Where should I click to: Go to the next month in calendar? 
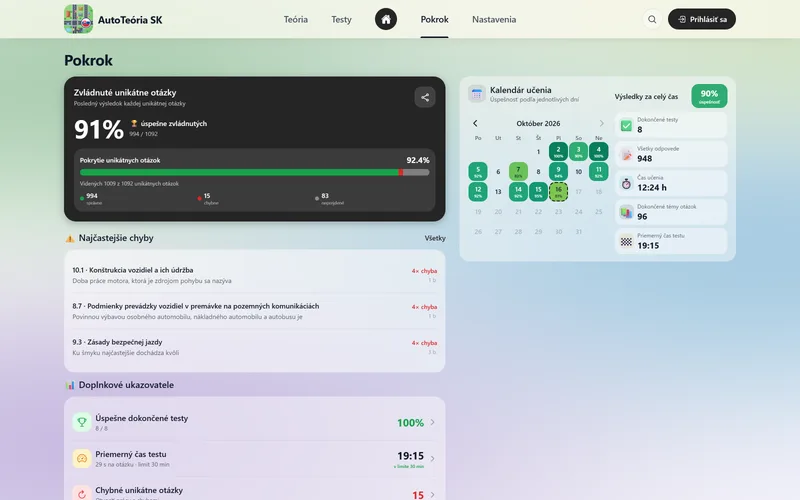tap(602, 123)
